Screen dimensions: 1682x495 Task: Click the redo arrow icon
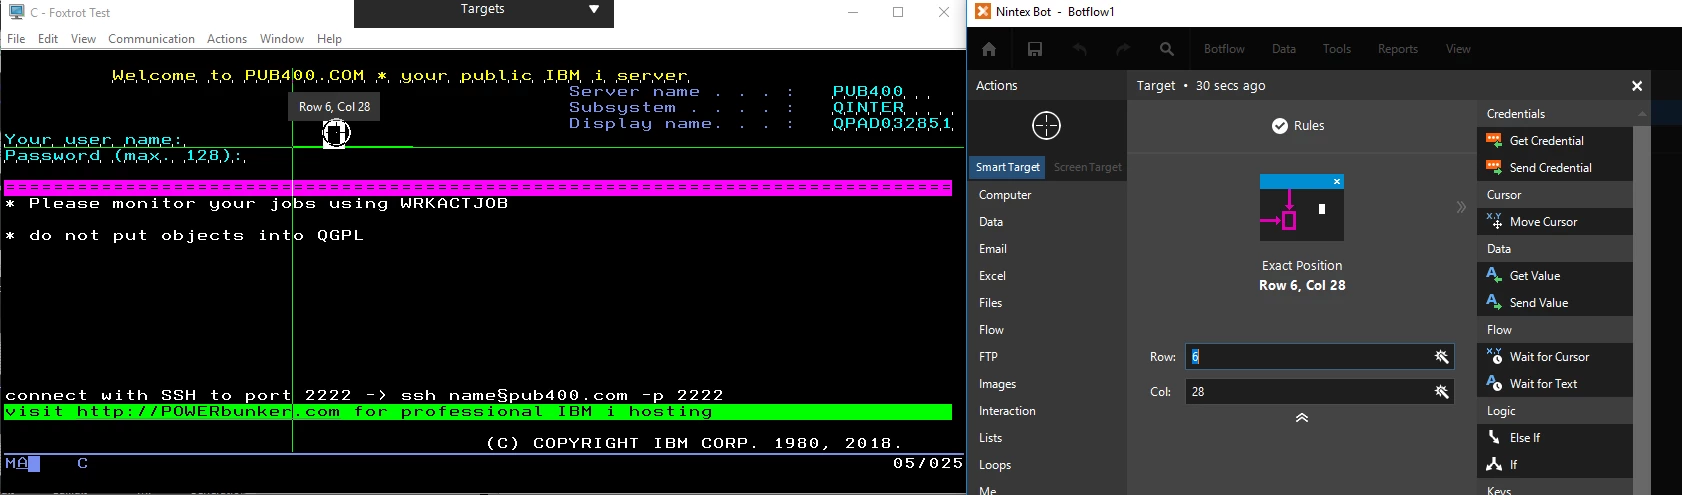[1123, 49]
